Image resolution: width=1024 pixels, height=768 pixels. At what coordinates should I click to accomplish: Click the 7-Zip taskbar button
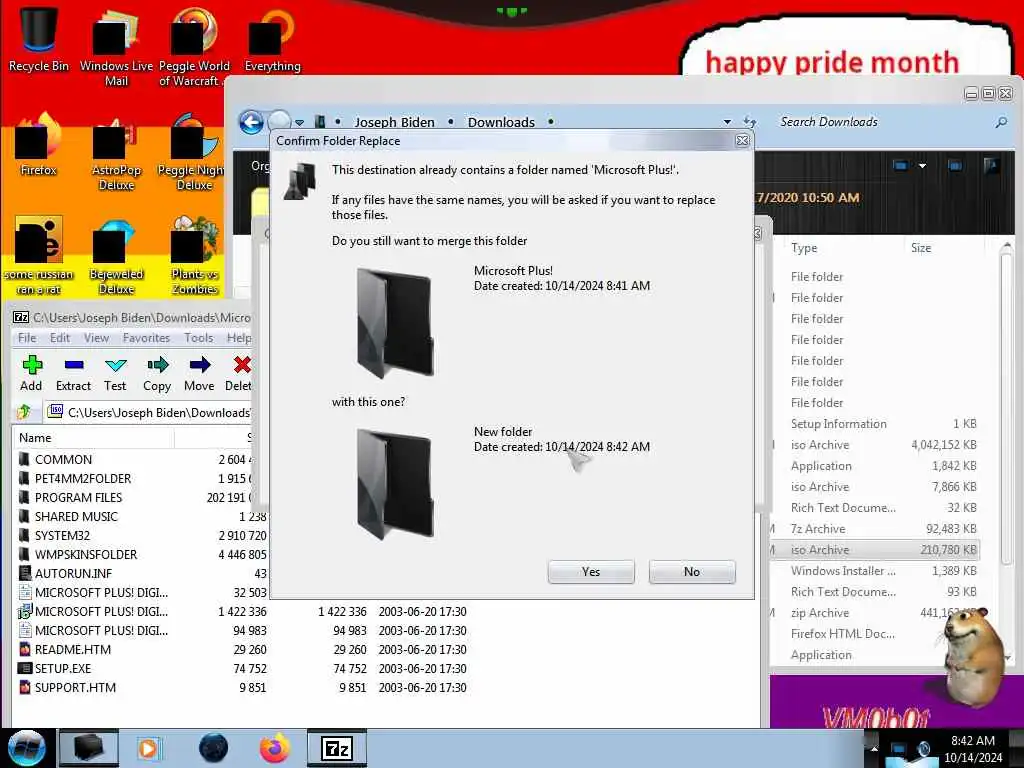click(x=337, y=748)
